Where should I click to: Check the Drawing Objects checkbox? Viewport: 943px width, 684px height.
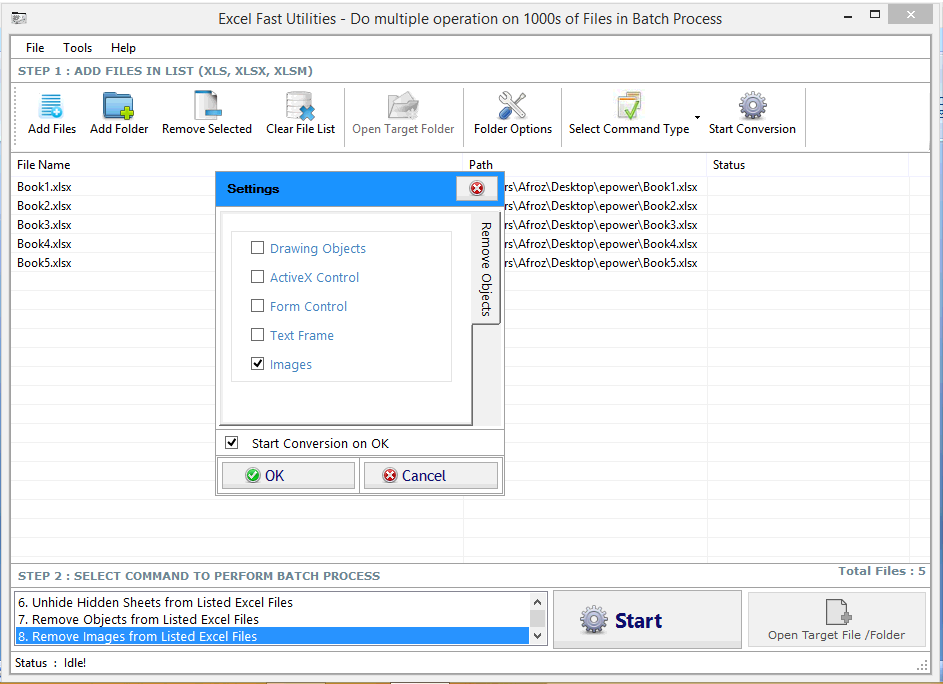[257, 248]
